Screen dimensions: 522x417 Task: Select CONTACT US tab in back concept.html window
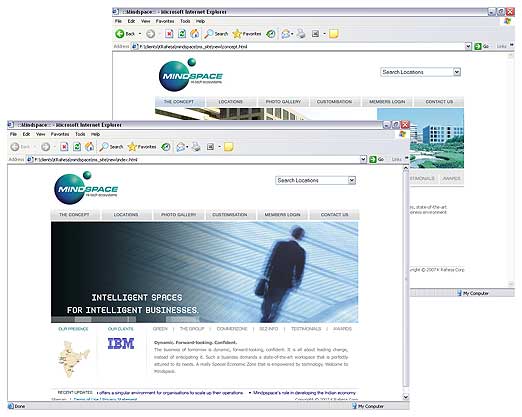[439, 102]
